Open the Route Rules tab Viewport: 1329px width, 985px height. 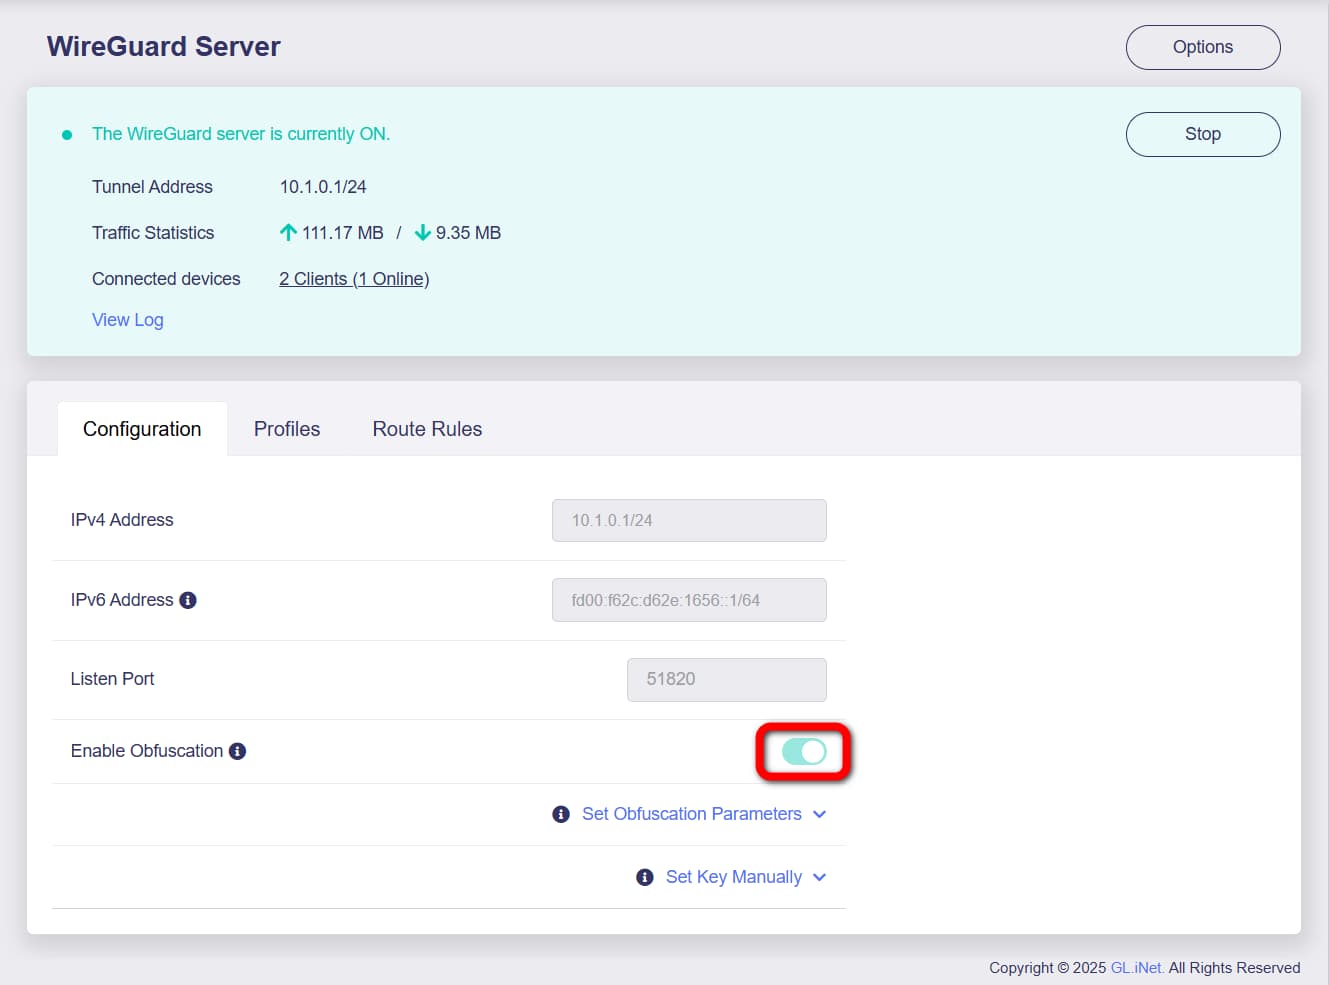[427, 429]
